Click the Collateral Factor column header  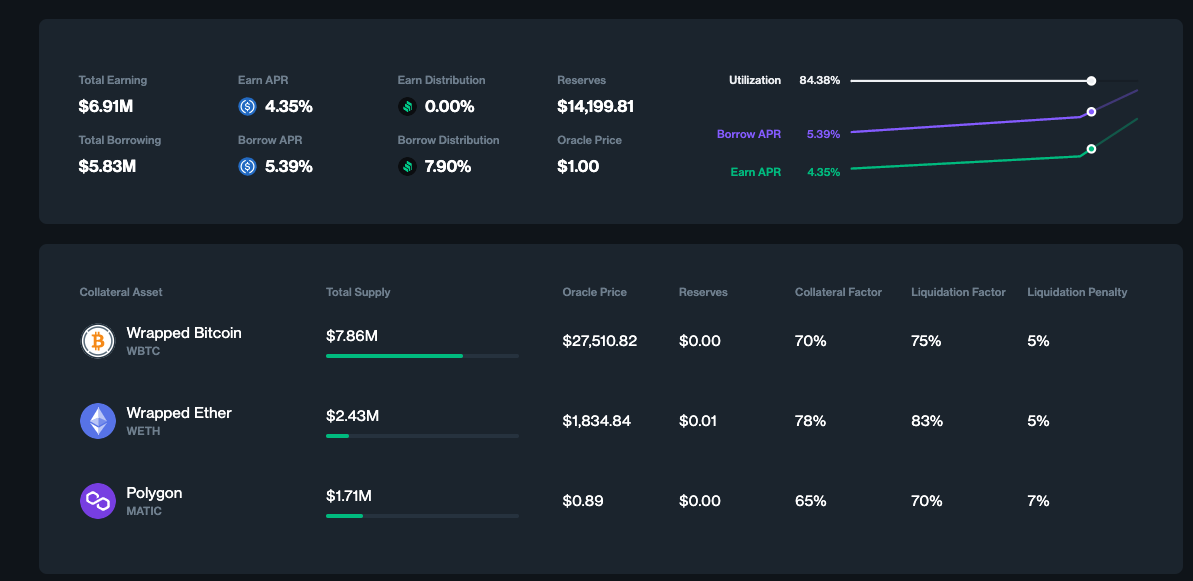(x=838, y=292)
